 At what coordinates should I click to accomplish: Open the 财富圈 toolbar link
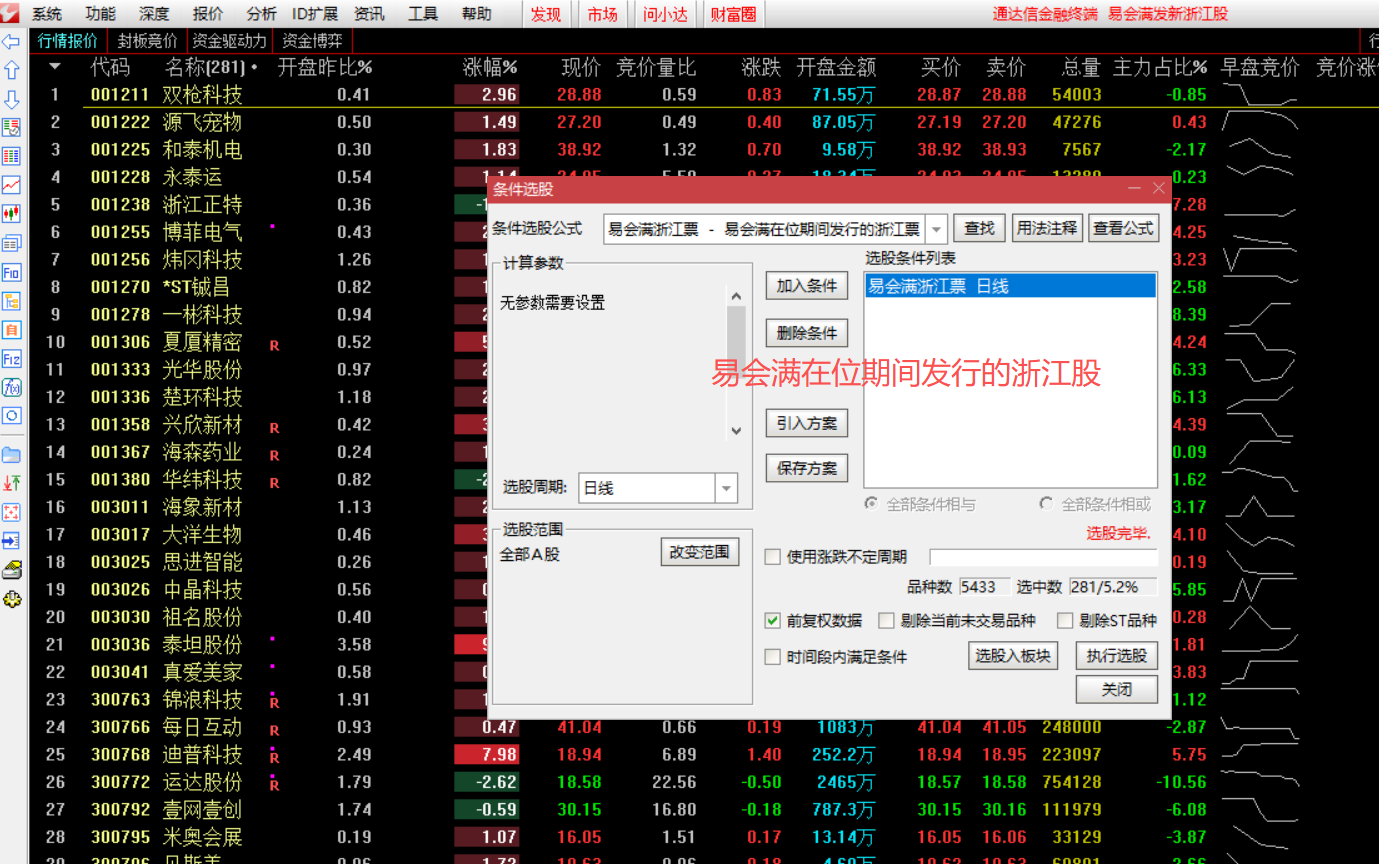point(733,14)
